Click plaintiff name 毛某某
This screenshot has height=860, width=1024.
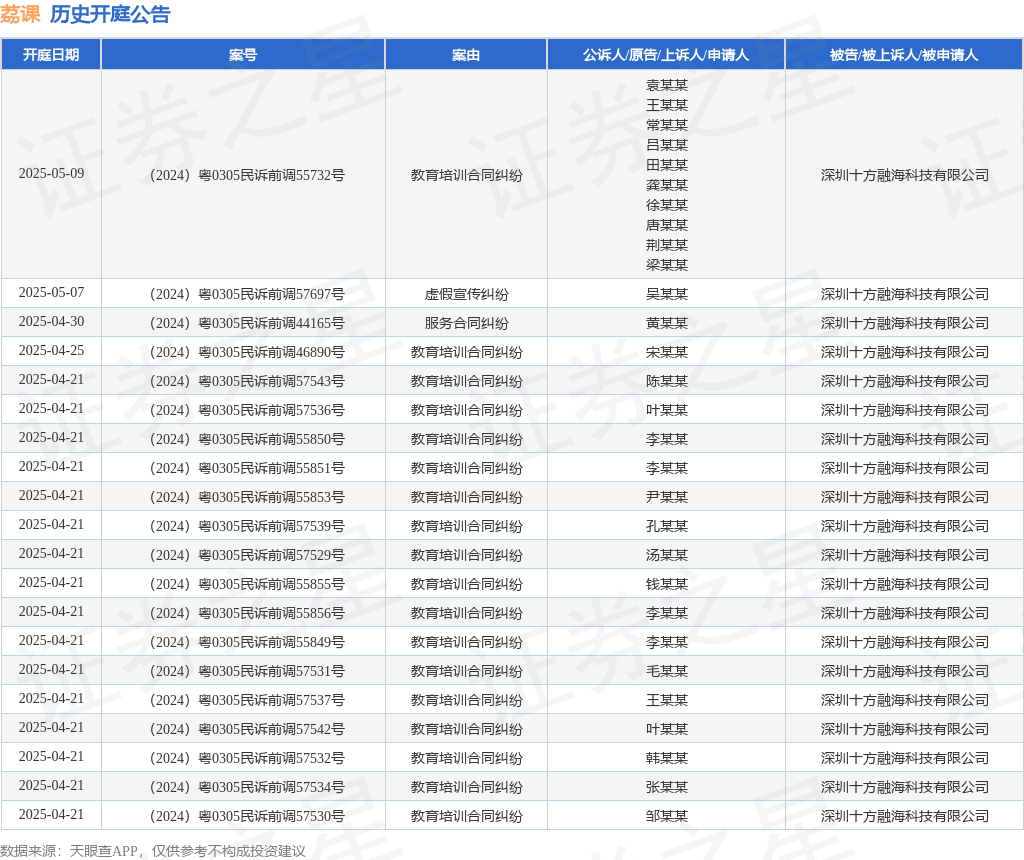(666, 671)
